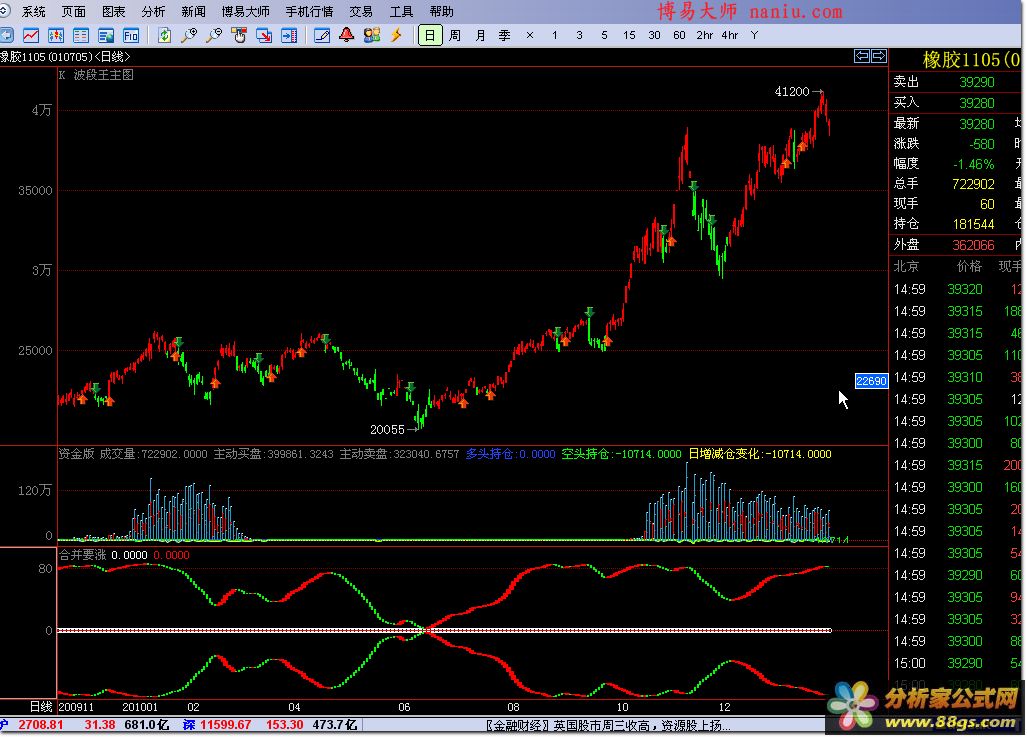The height and width of the screenshot is (737, 1027).
Task: Open the 博易大师 menu
Action: pyautogui.click(x=245, y=11)
